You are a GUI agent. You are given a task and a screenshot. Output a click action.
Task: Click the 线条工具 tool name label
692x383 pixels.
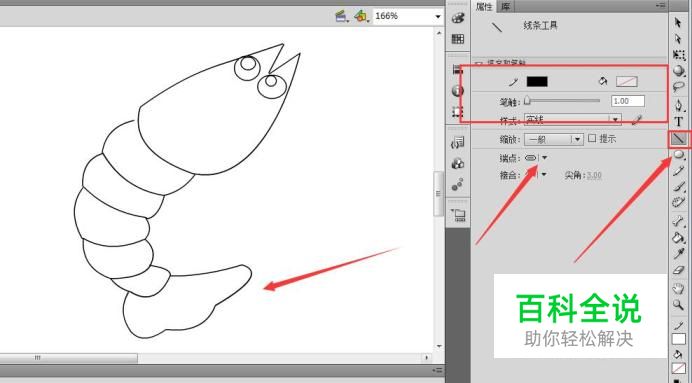[540, 26]
